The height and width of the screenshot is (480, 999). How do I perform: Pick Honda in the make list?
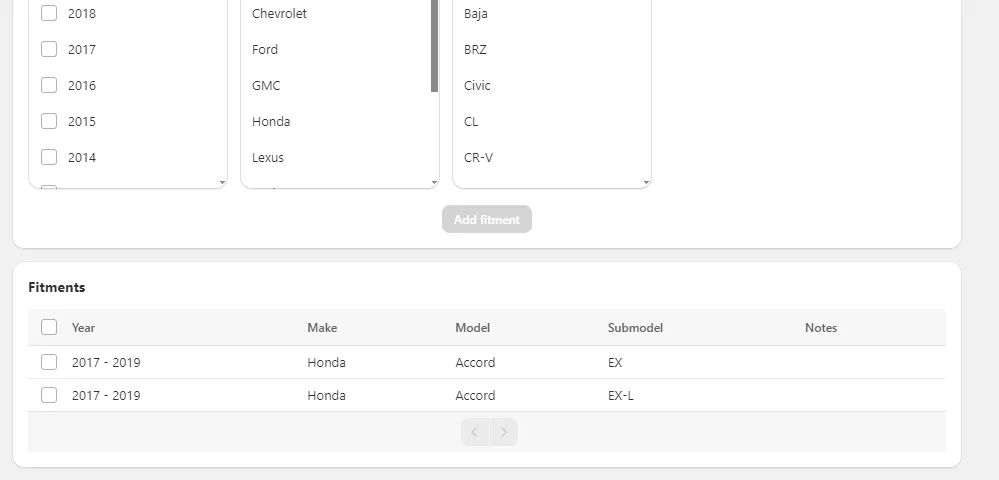tap(271, 121)
